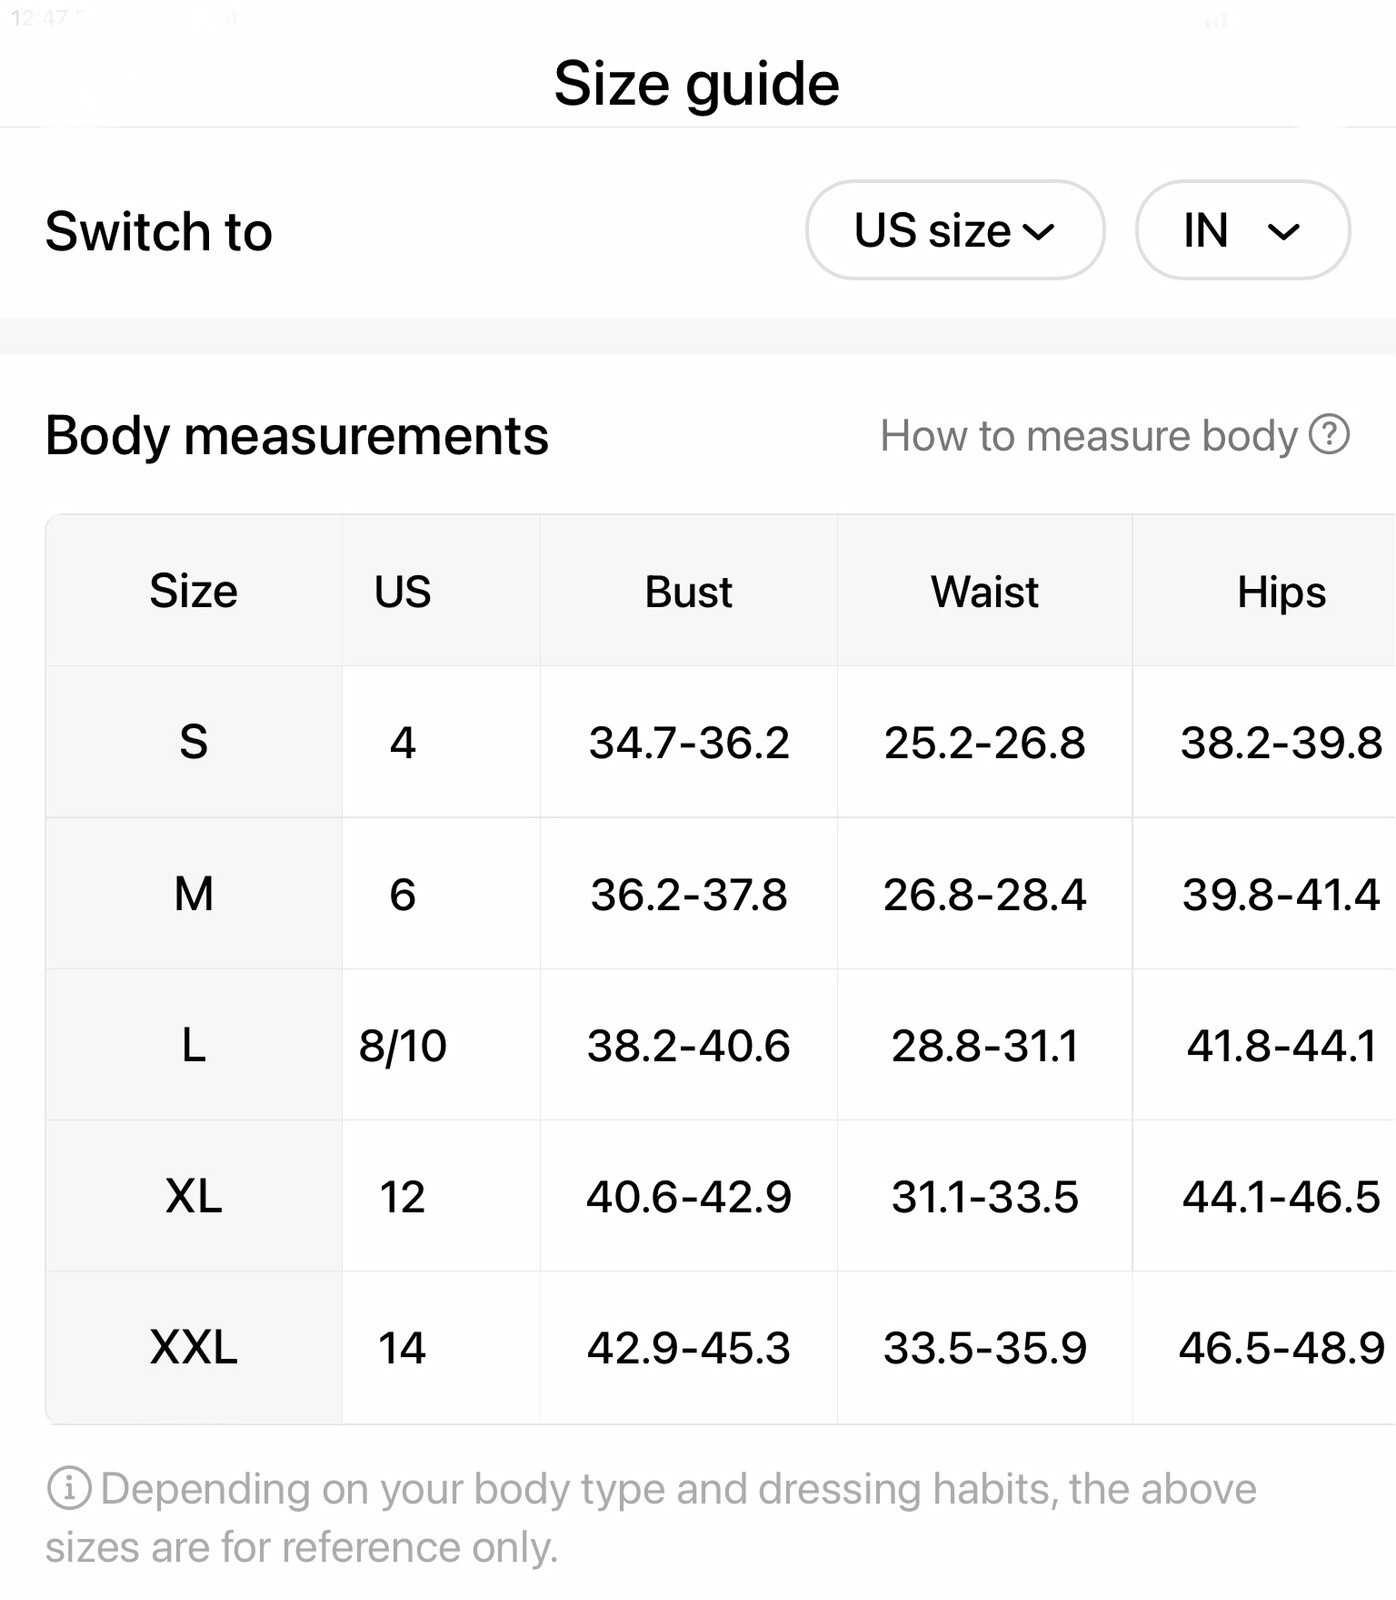Click the Hips column header
This screenshot has width=1396, height=1600.
[1281, 593]
